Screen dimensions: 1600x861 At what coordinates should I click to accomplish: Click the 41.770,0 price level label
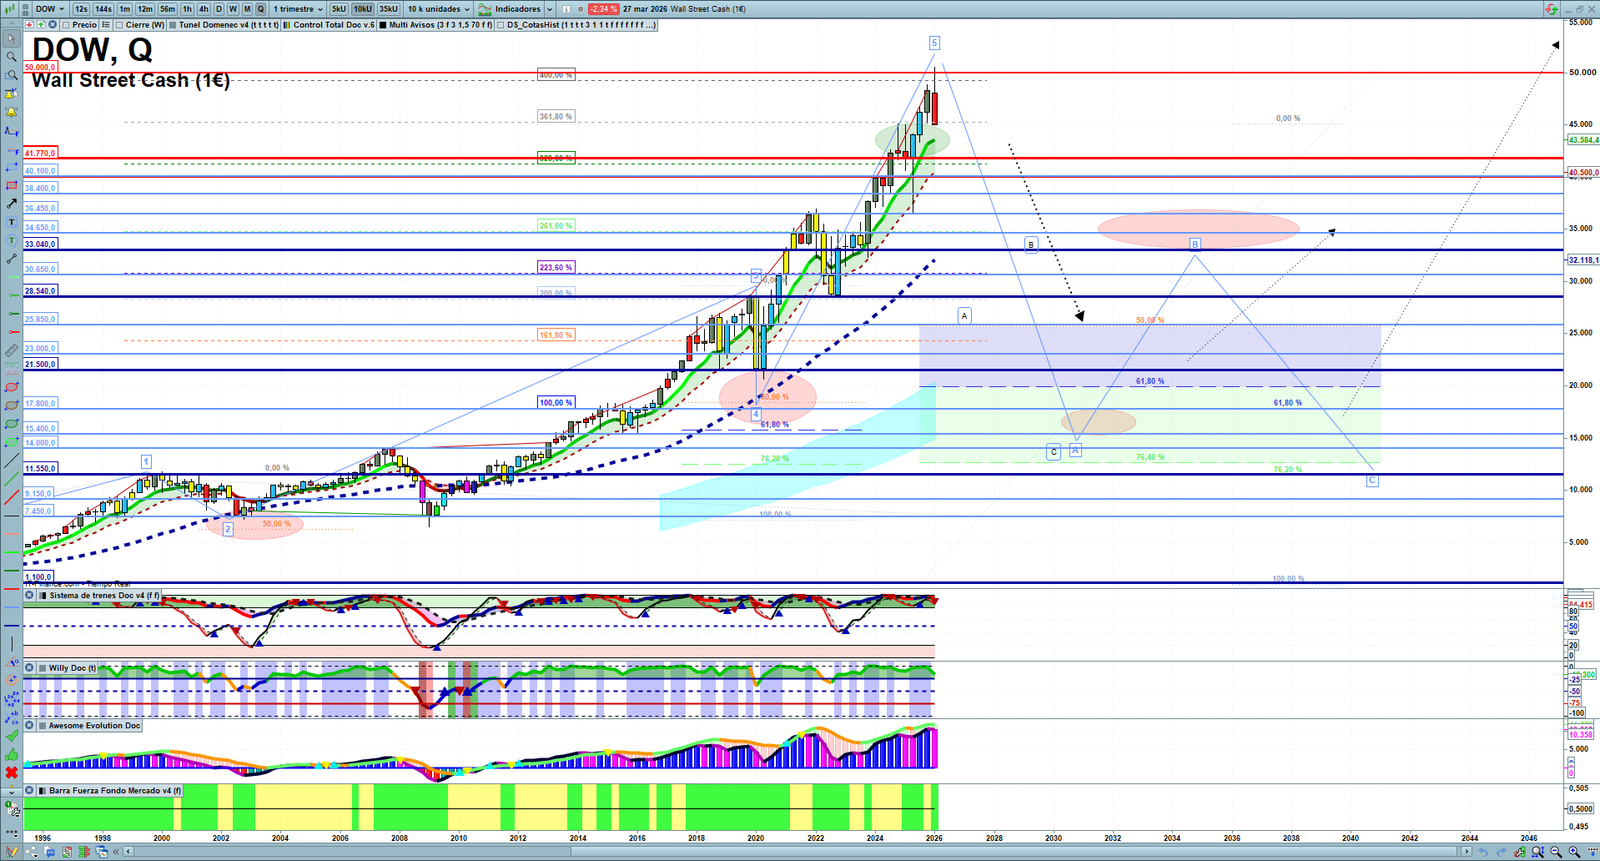coord(41,153)
